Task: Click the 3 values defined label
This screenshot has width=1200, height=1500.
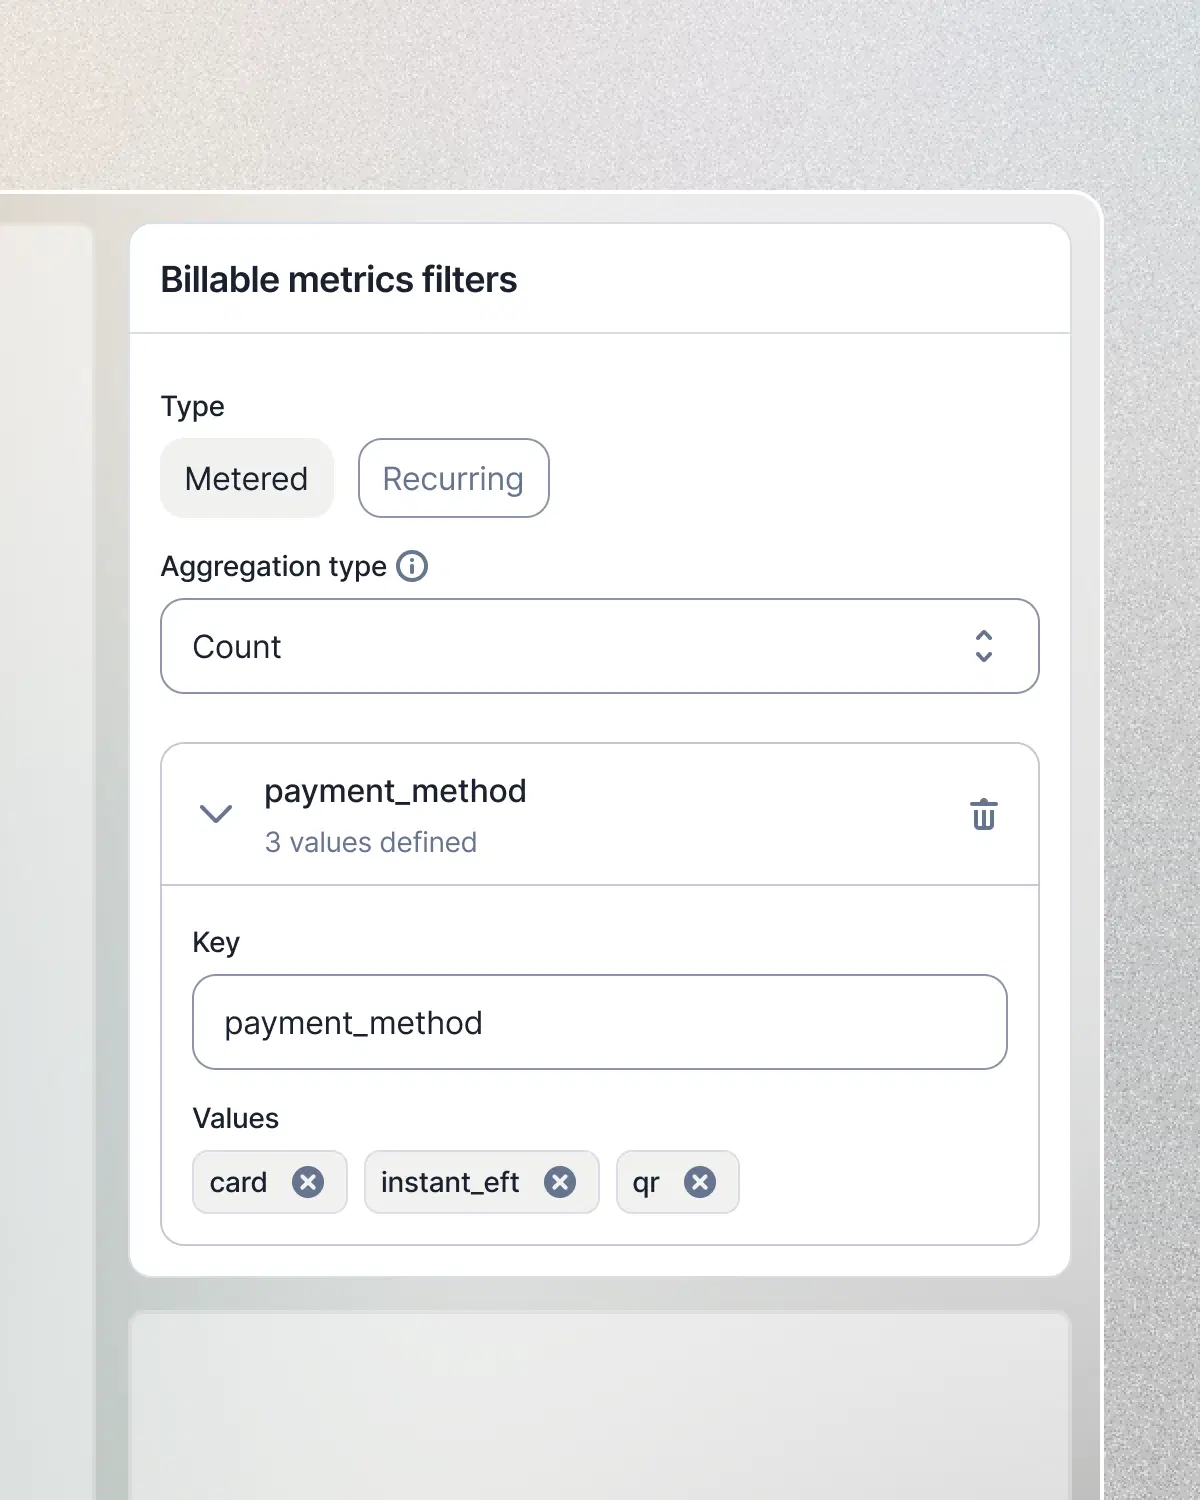Action: [x=369, y=842]
